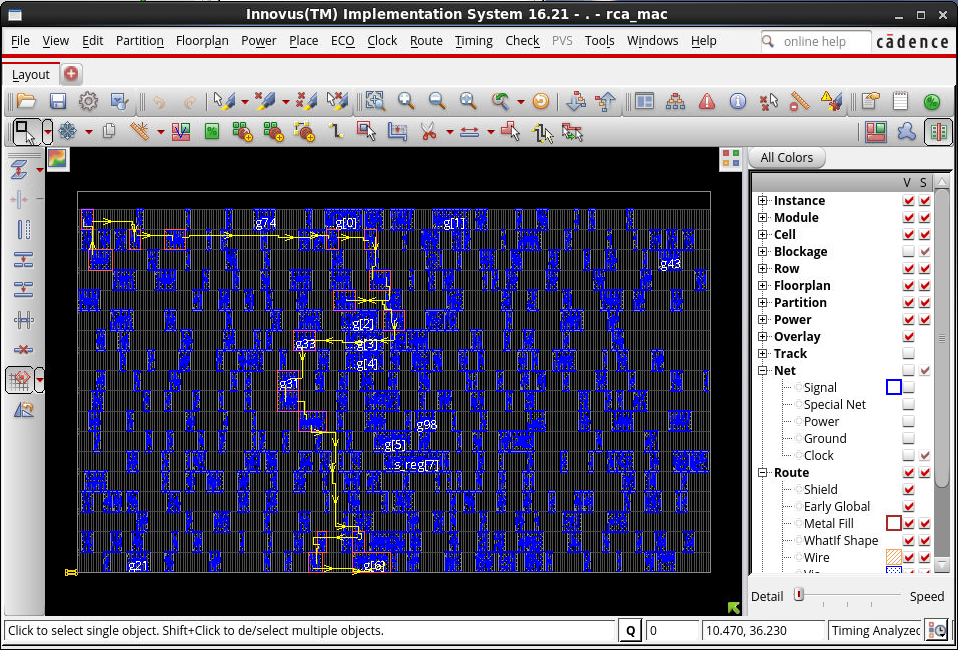Collapse the Route tree node
Screen dimensions: 958x650
coord(762,472)
